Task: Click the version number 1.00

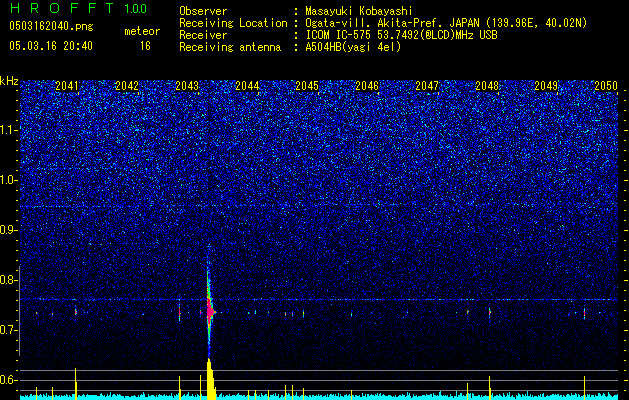Action: (x=136, y=9)
